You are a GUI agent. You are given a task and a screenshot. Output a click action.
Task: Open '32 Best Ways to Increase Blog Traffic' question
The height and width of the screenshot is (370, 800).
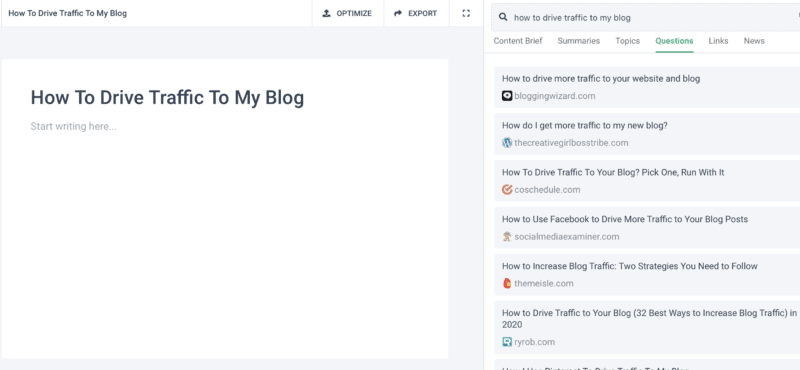(x=649, y=319)
